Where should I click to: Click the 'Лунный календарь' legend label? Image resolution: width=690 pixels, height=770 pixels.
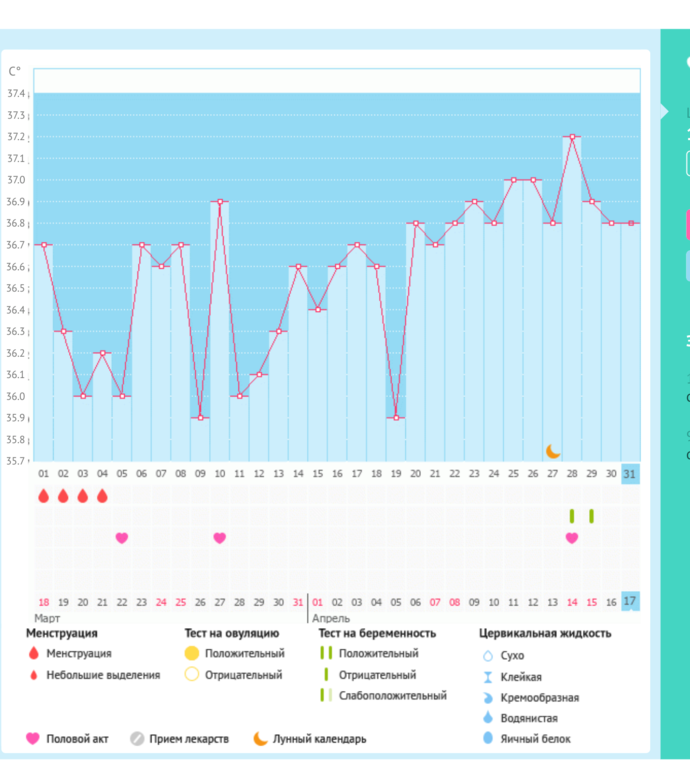point(319,739)
